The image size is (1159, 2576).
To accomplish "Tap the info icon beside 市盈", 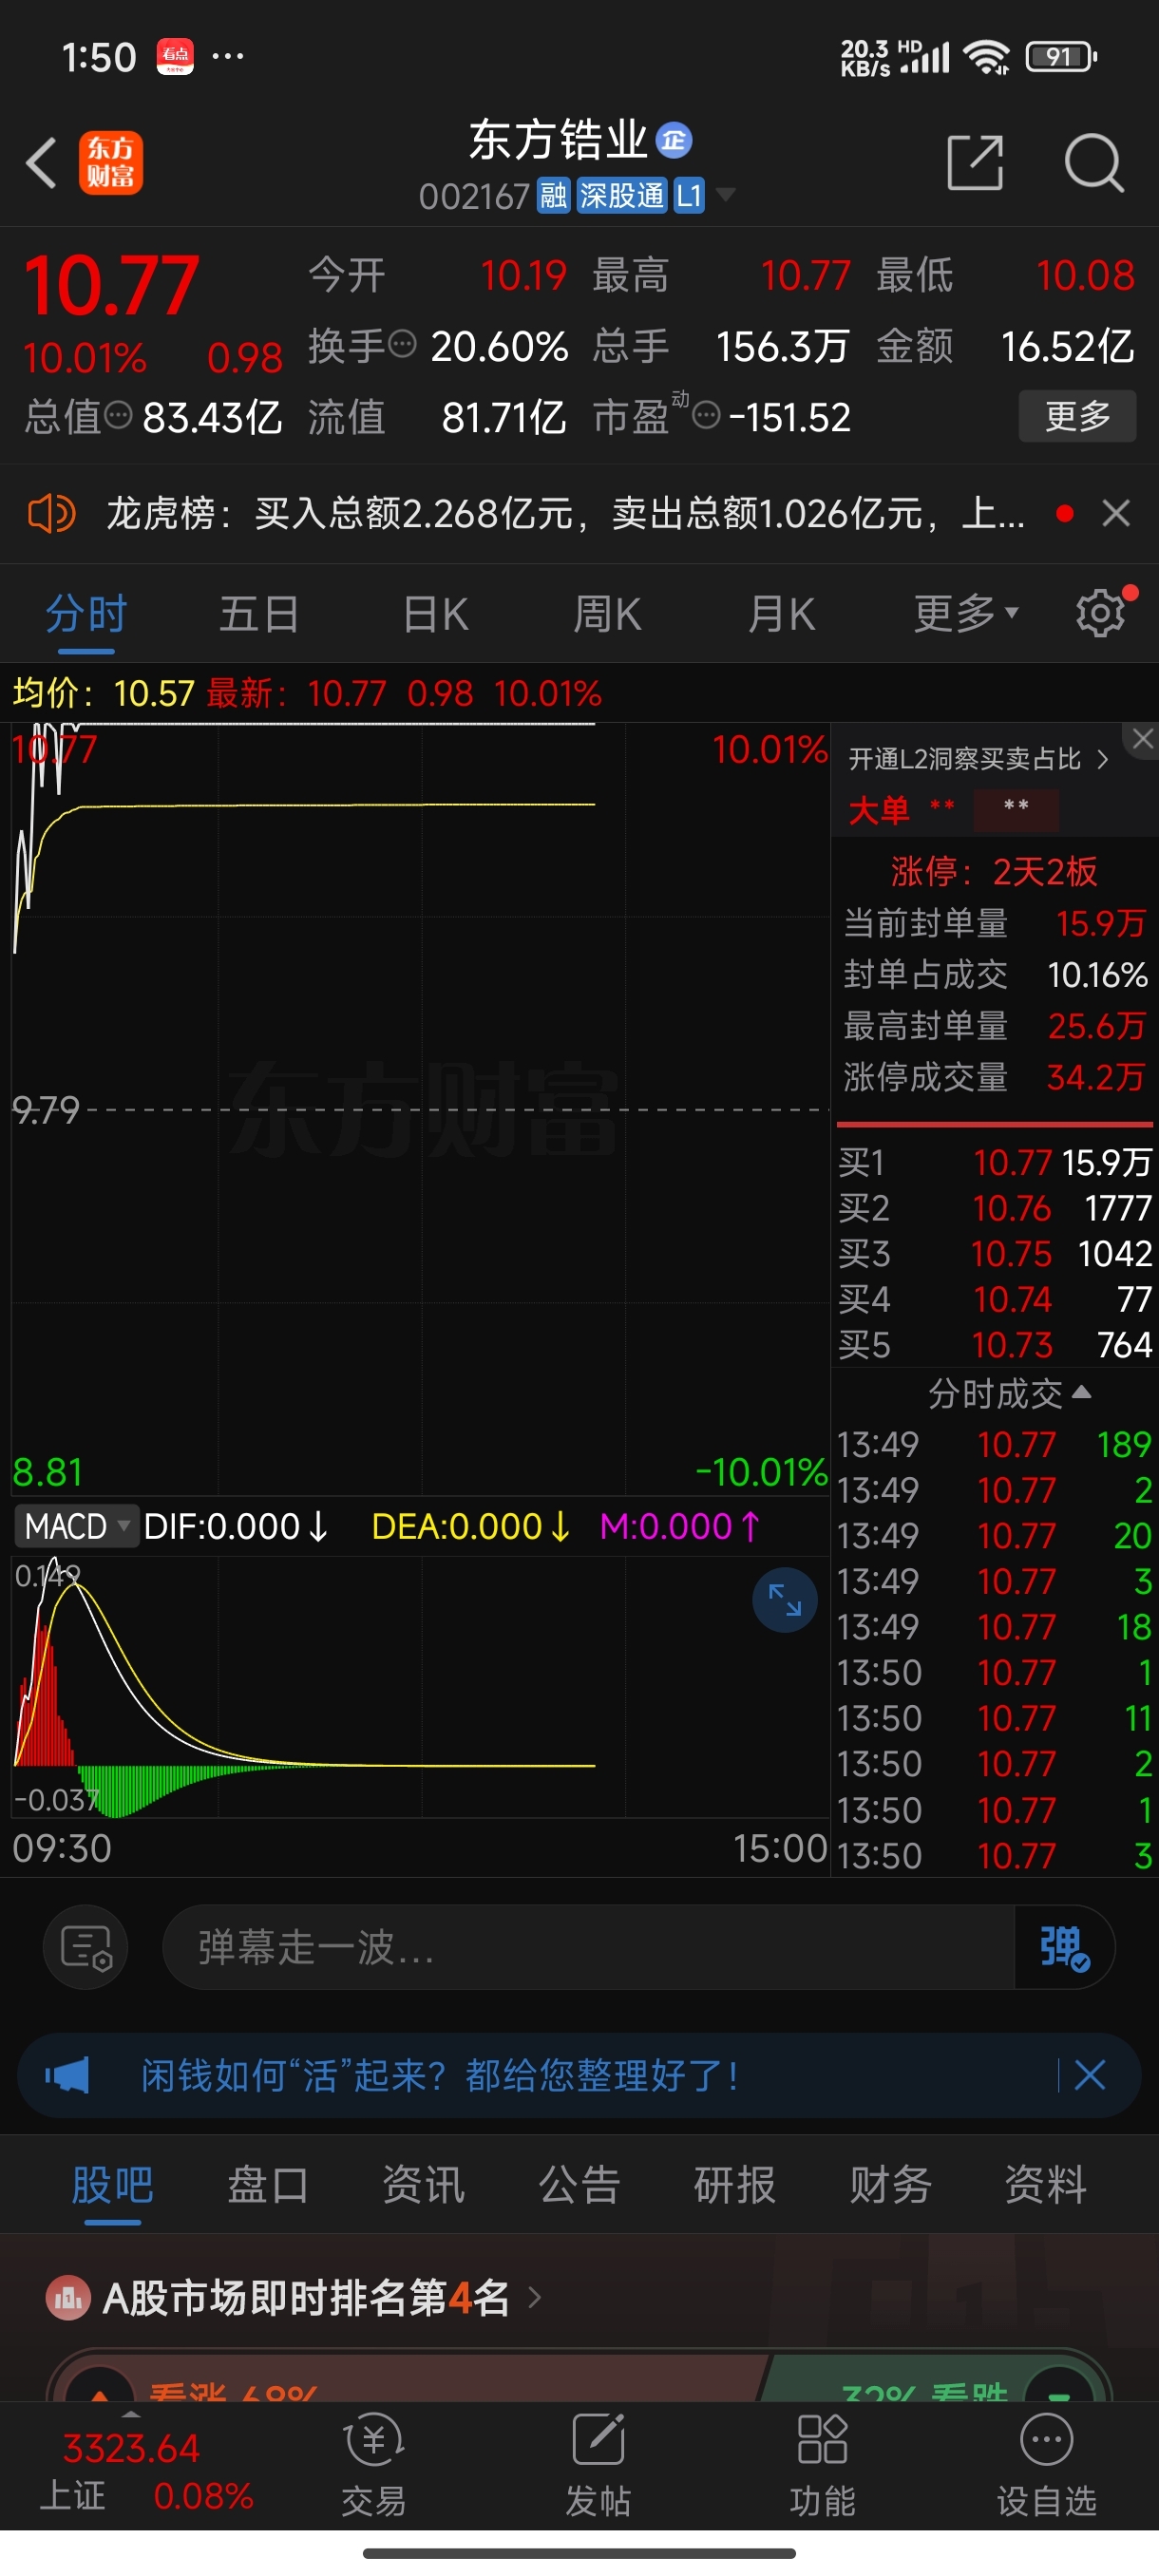I will click(706, 415).
